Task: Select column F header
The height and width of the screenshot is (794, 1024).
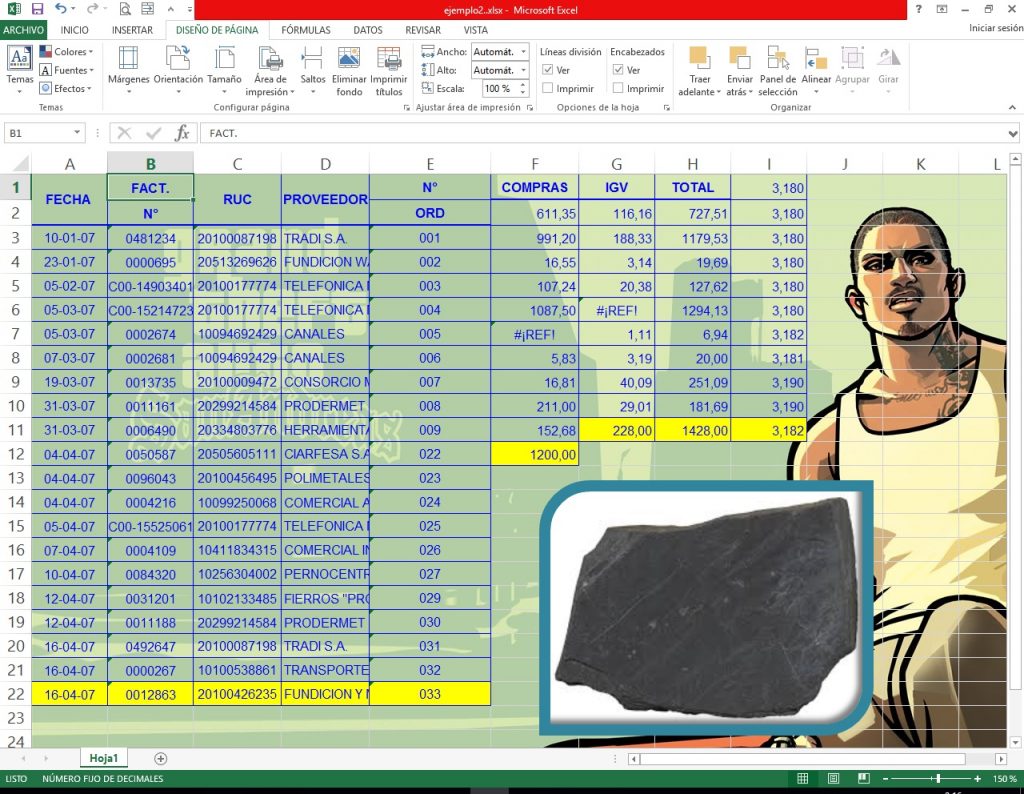Action: tap(534, 164)
